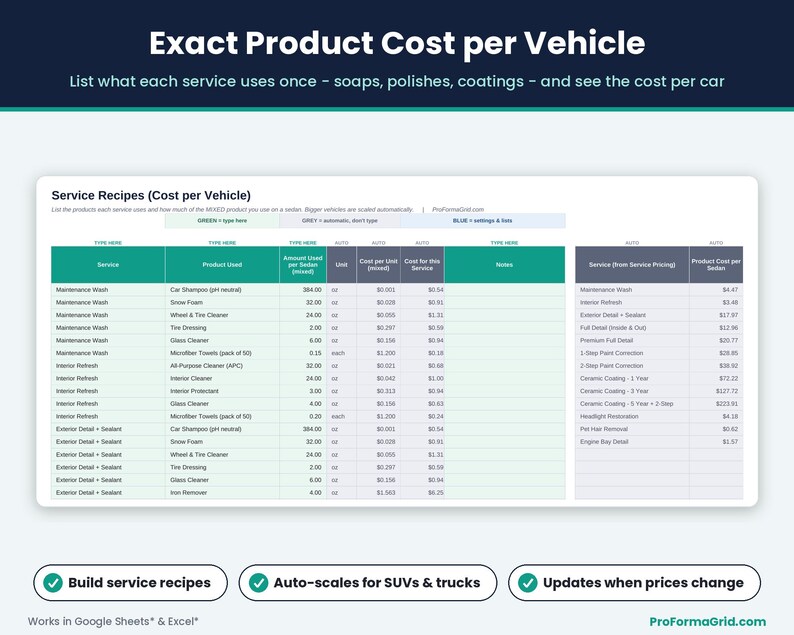
Task: Click the $0.021 cost per unit cell
Action: click(x=378, y=366)
